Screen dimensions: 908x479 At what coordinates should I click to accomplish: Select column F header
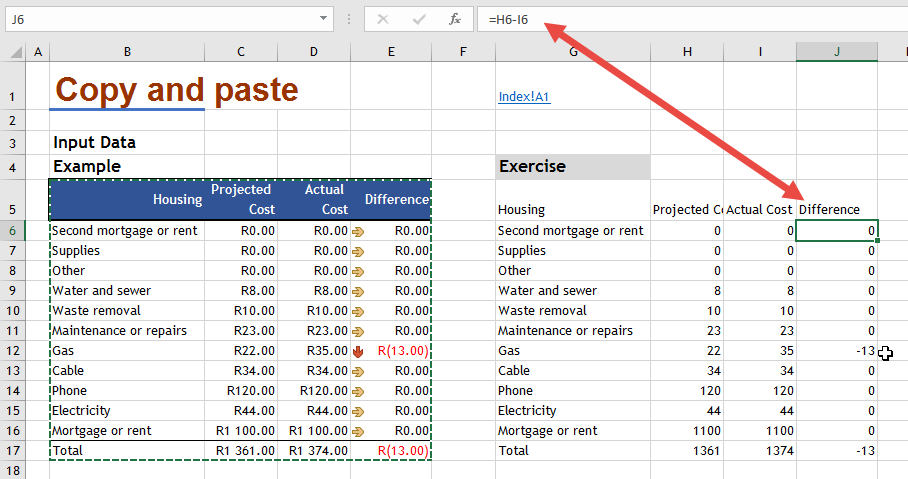coord(463,52)
